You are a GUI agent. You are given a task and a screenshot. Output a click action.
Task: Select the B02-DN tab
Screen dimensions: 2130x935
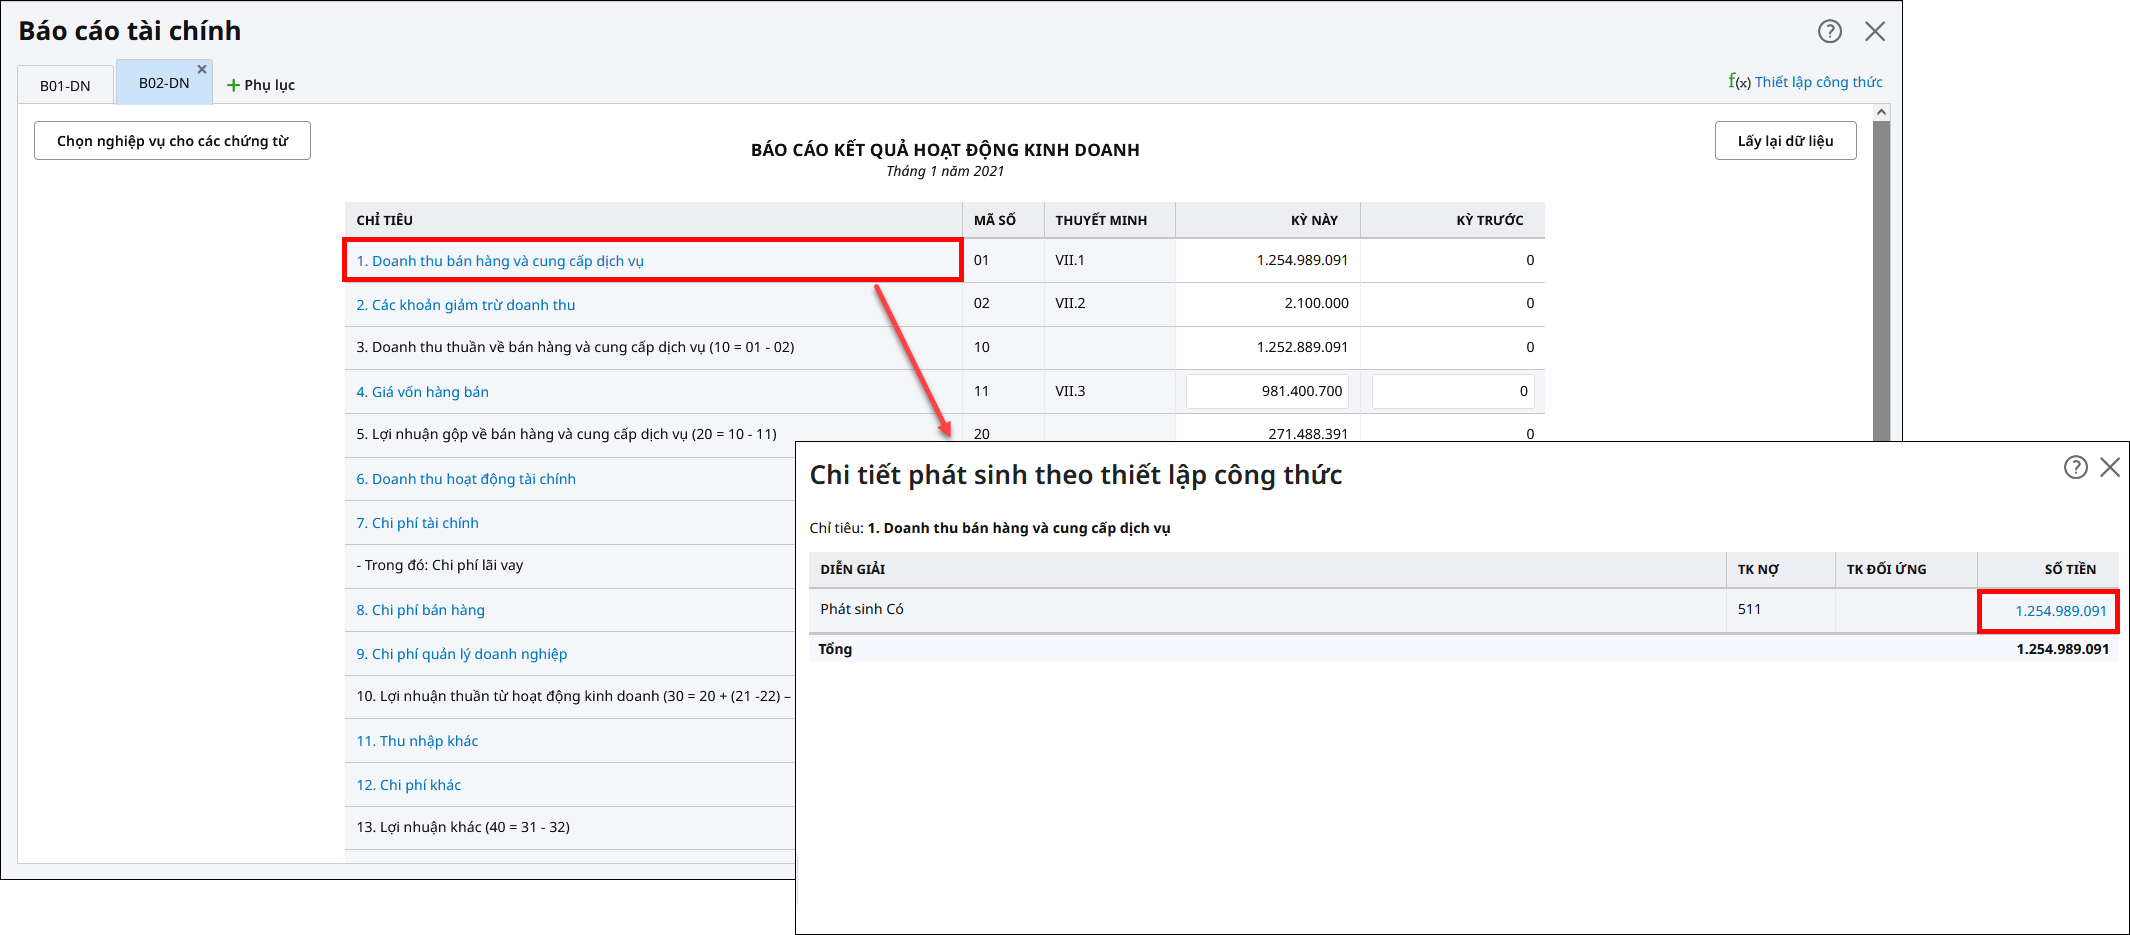click(x=163, y=84)
